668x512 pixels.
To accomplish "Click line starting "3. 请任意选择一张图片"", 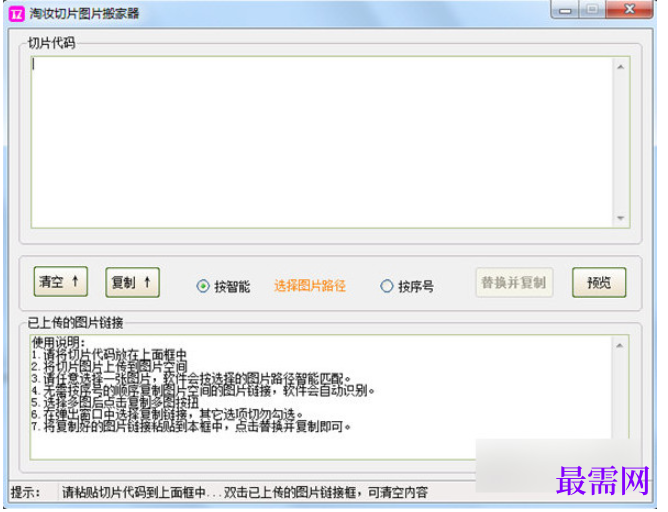I will [x=191, y=378].
